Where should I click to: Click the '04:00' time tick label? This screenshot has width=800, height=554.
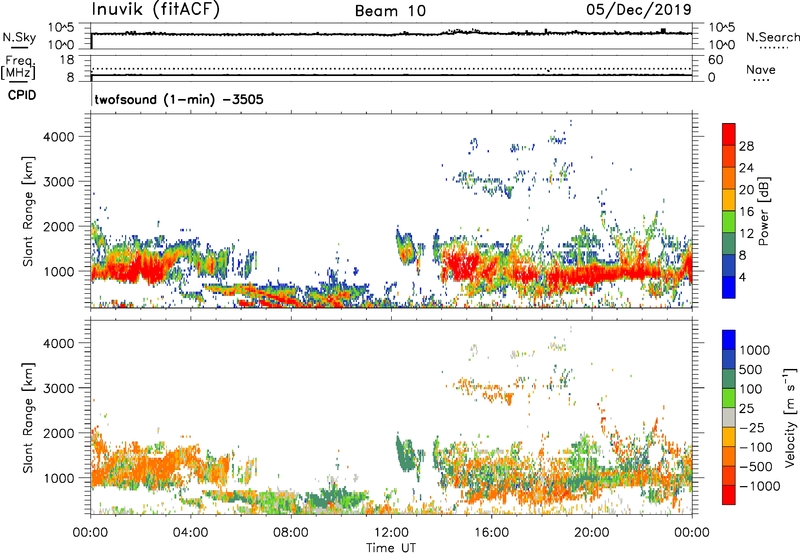[190, 533]
